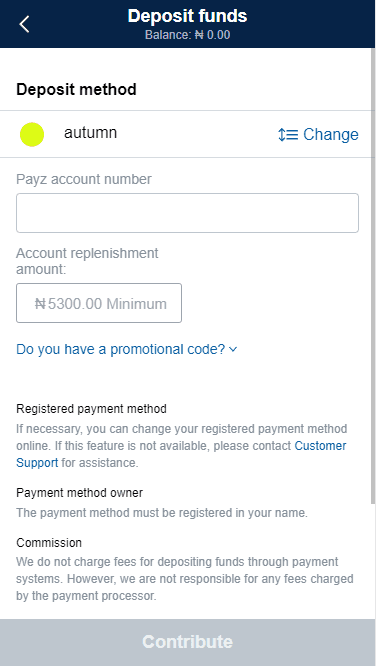Viewport: 376px width, 666px height.
Task: Click the Payz account number label
Action: click(84, 179)
